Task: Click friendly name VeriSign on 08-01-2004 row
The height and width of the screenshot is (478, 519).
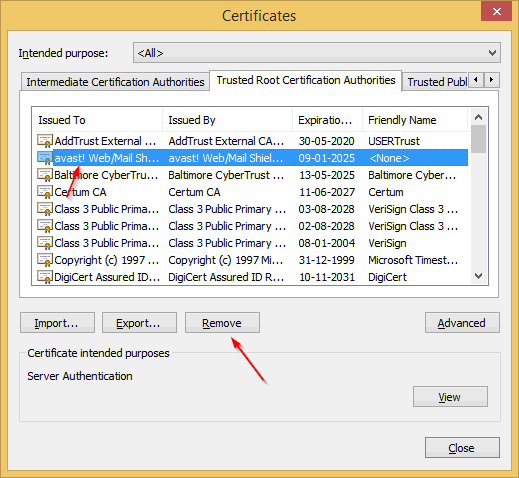Action: pos(387,243)
